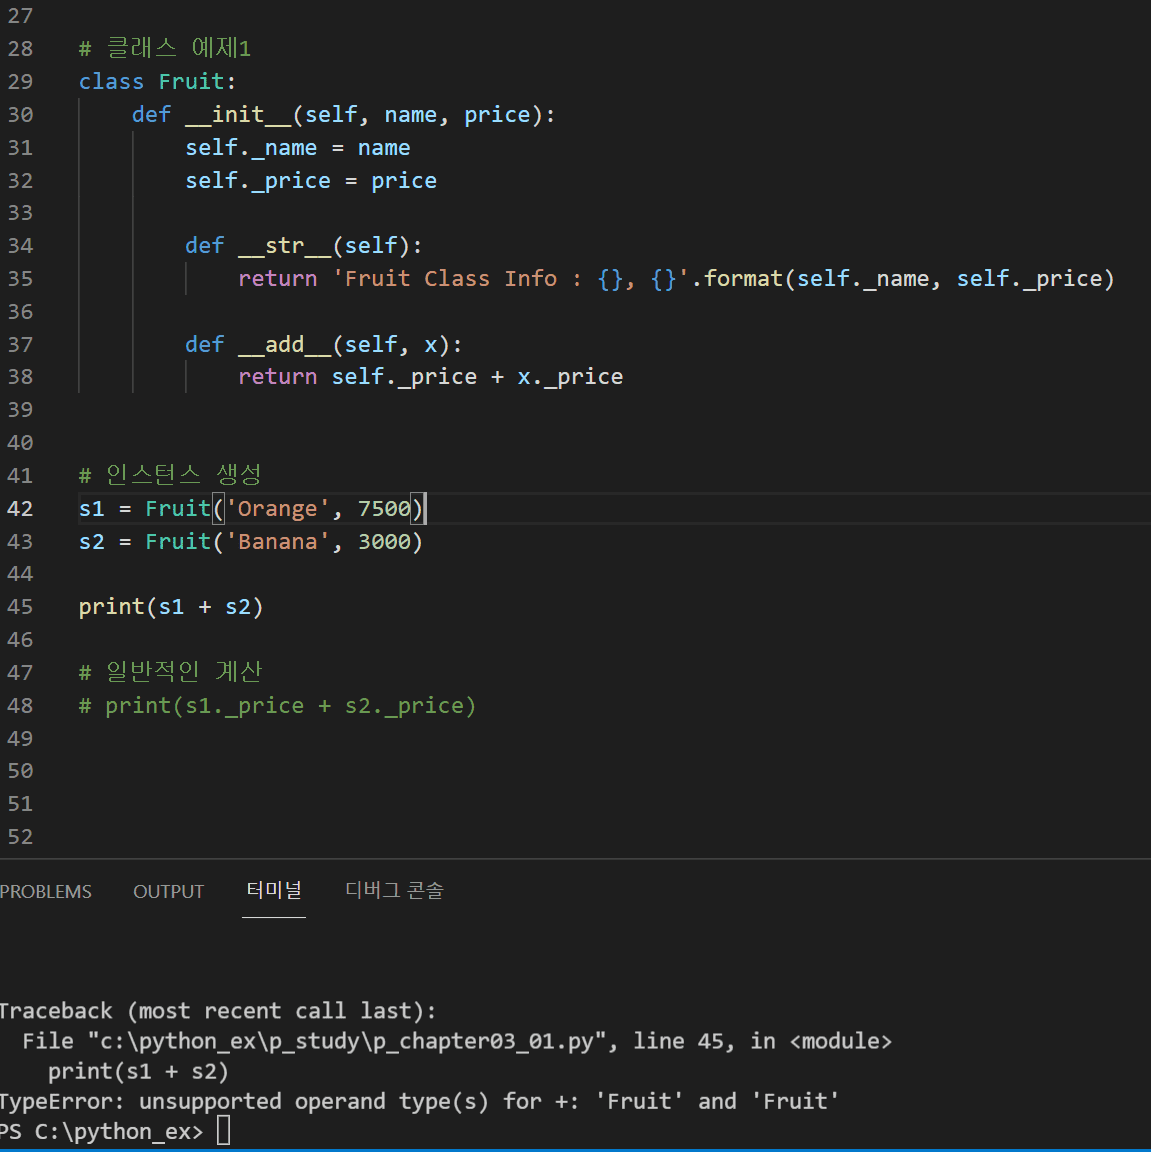Click the __init__ method name

pos(238,115)
